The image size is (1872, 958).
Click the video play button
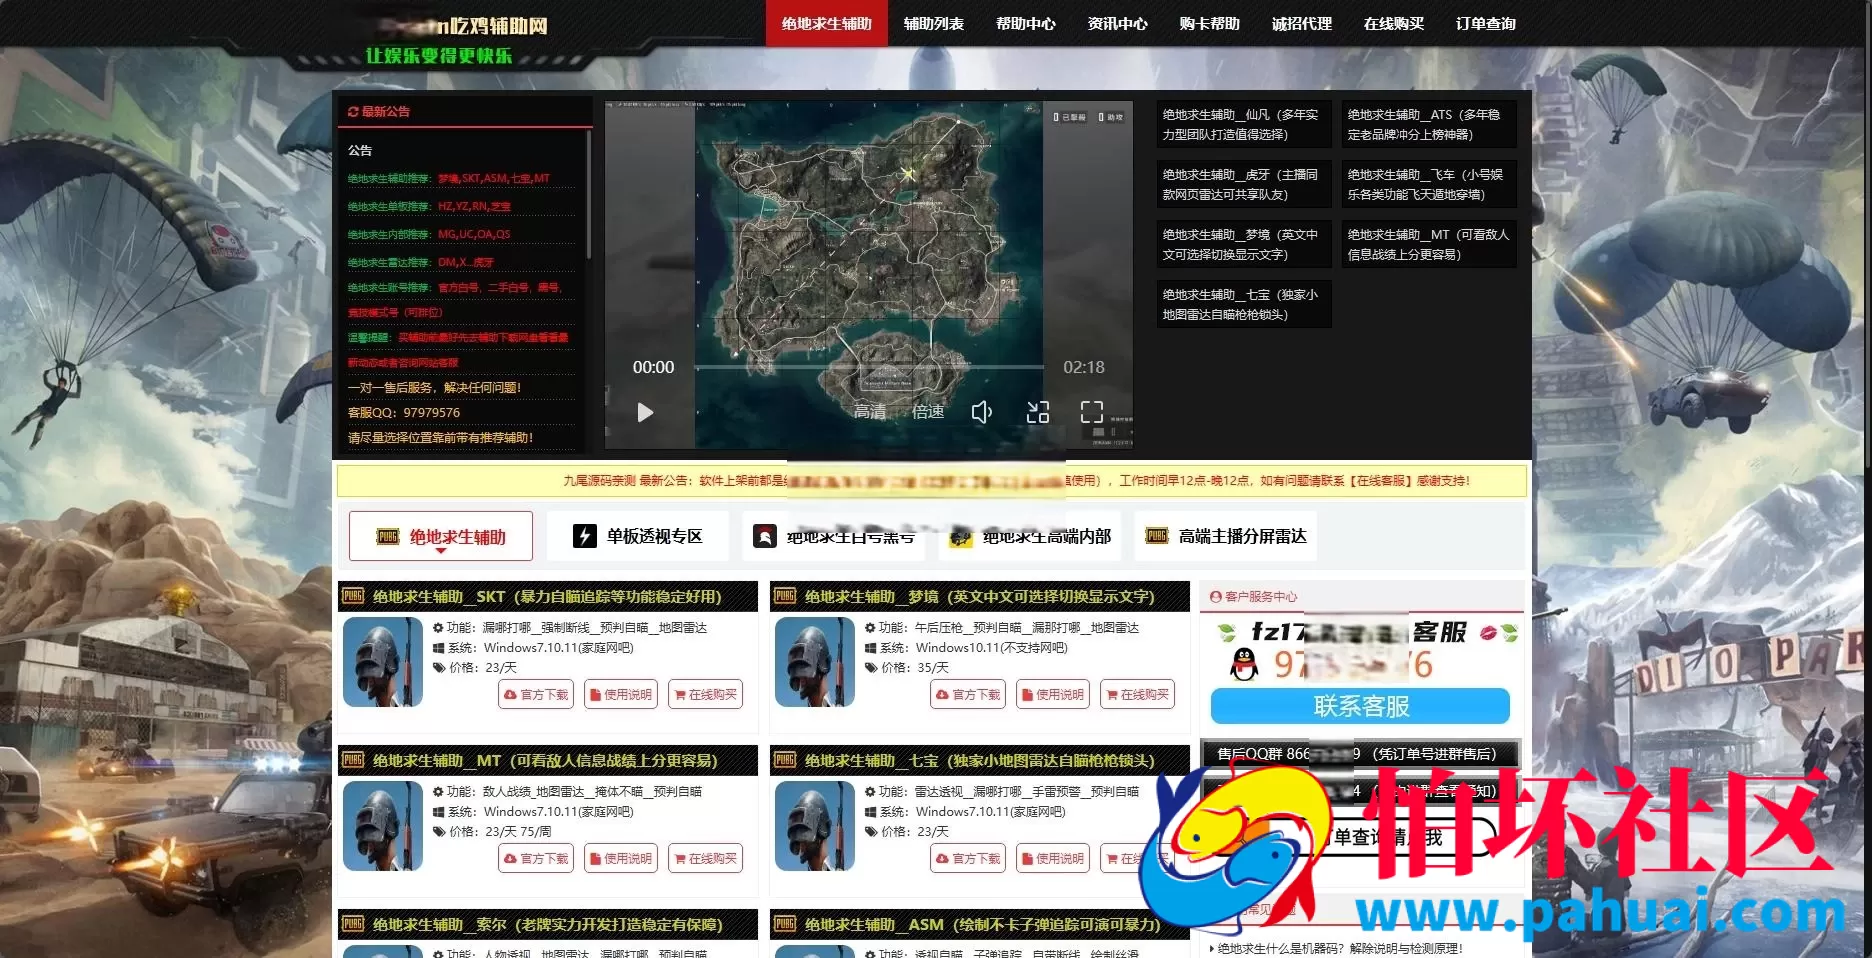(645, 412)
